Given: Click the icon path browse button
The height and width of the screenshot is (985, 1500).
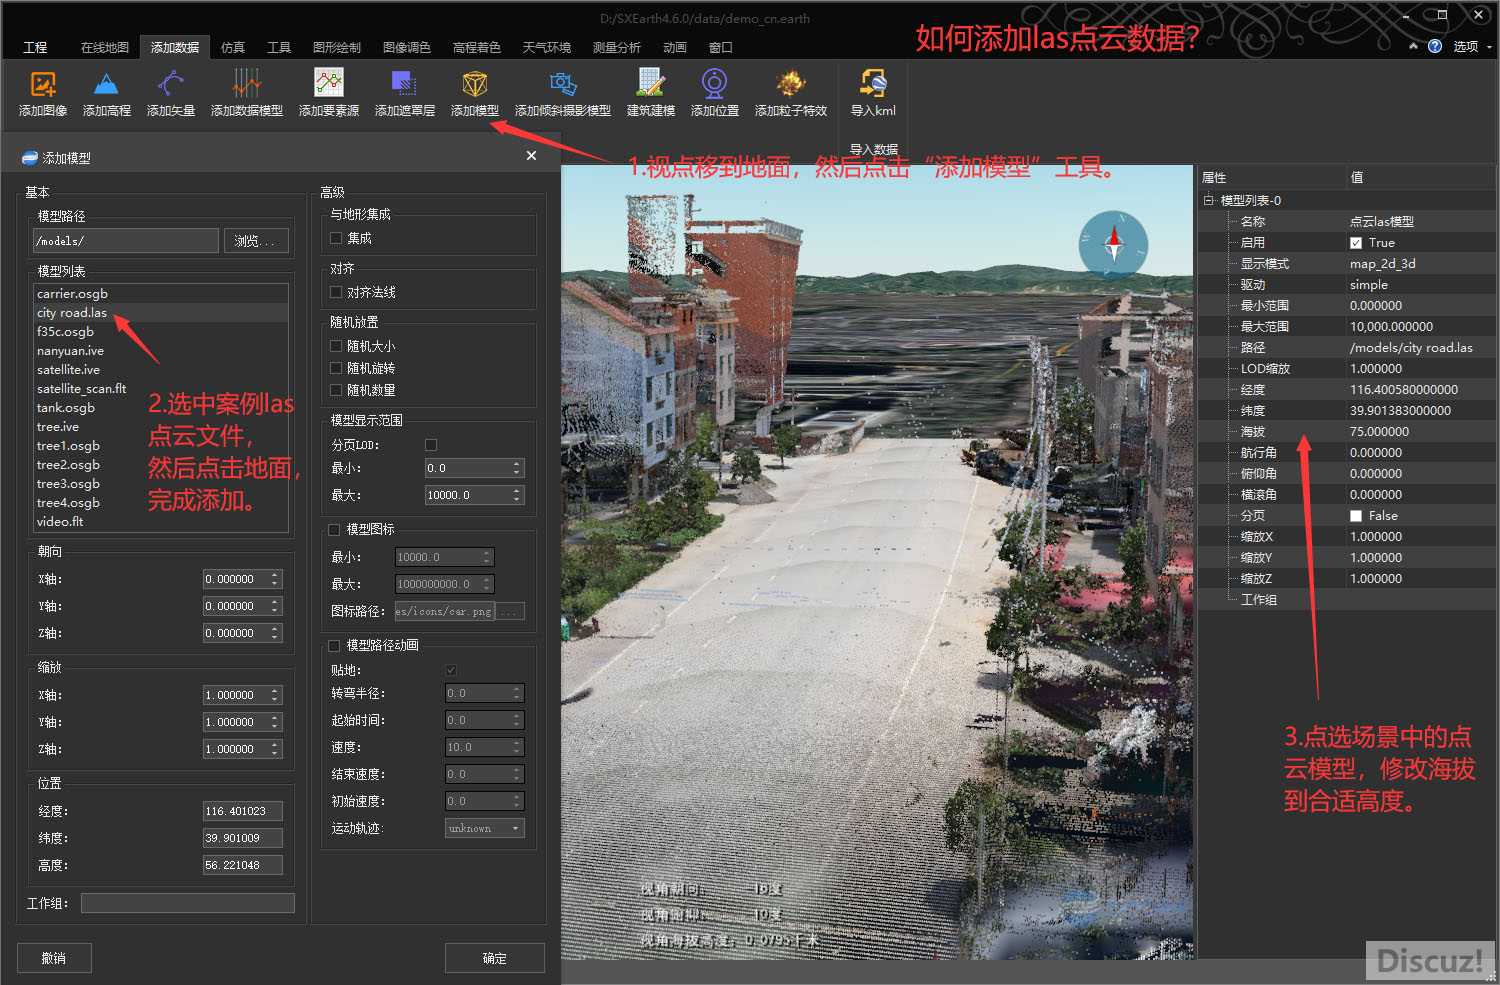Looking at the screenshot, I should click(x=510, y=611).
